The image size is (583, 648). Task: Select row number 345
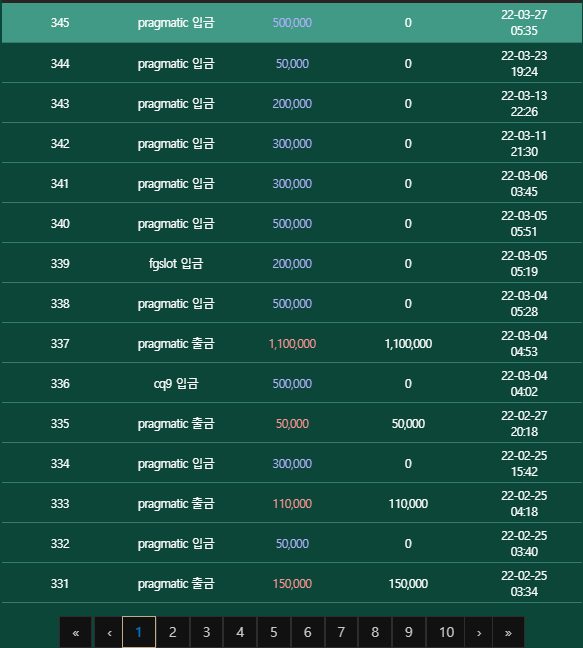coord(60,23)
